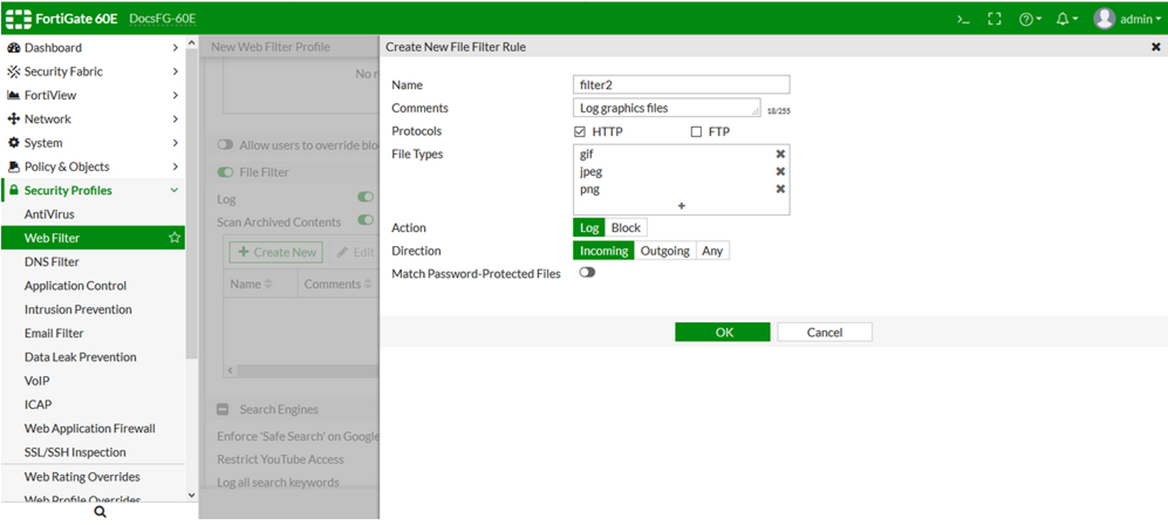Click the FortiGate 60E logo
Image resolution: width=1168 pixels, height=525 pixels.
tap(61, 19)
